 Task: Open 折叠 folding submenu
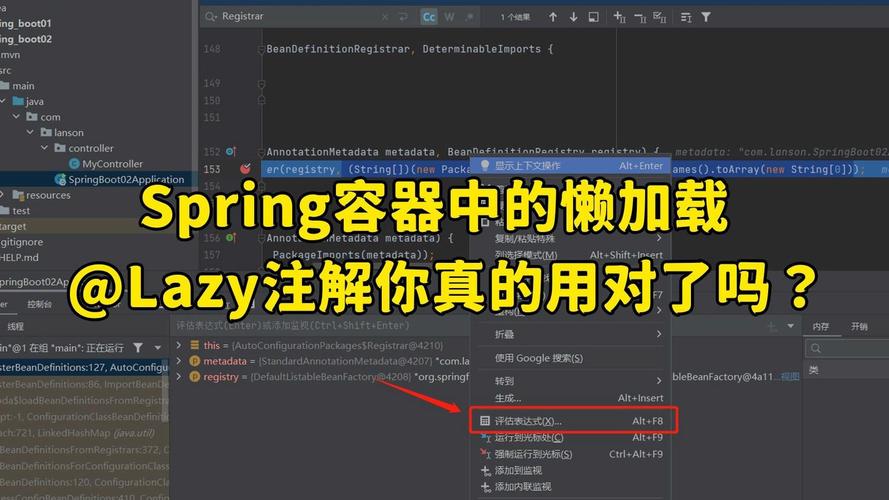coord(571,334)
